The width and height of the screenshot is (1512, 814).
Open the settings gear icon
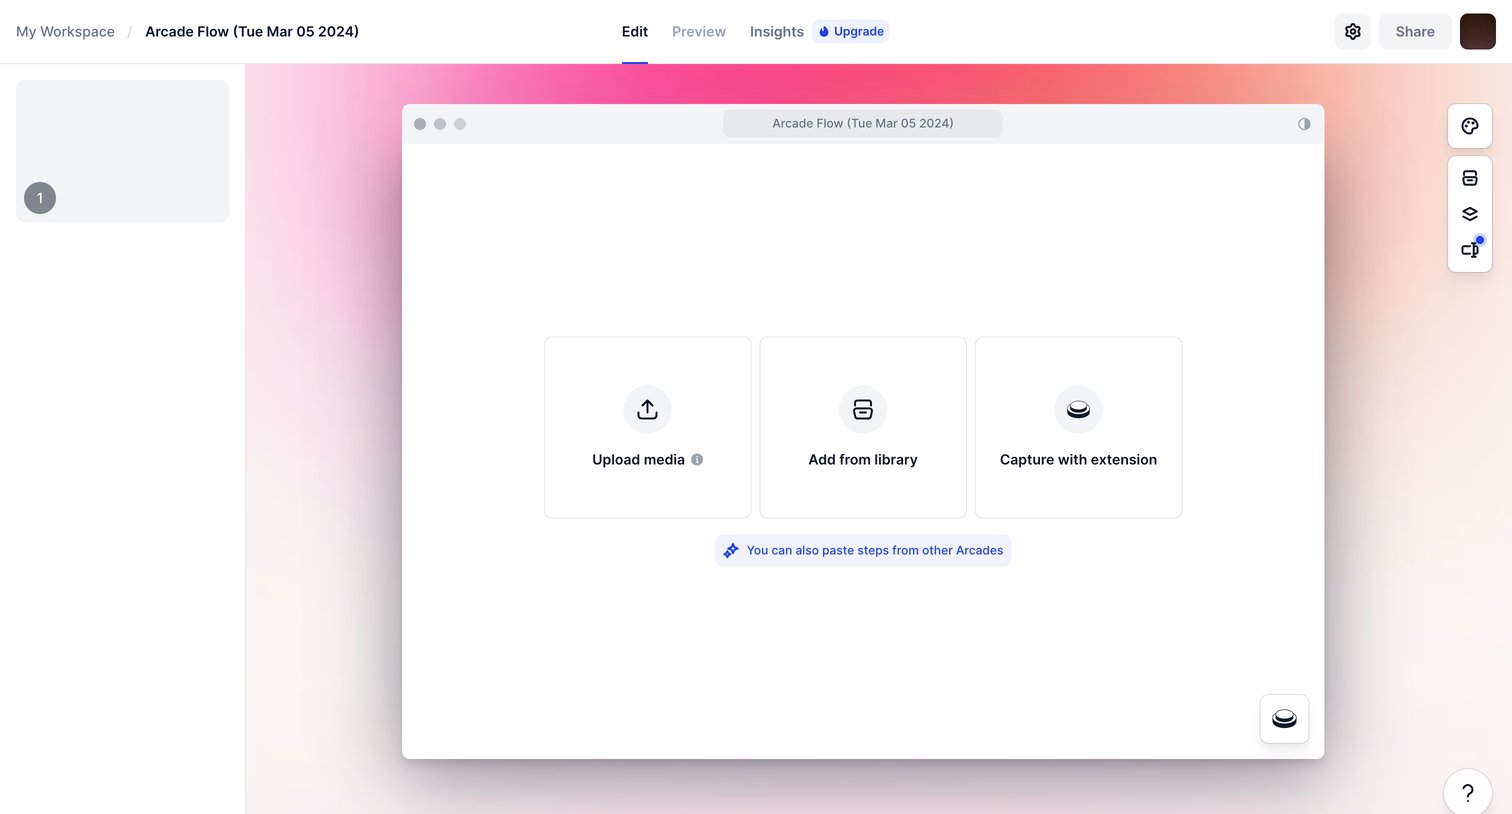(1352, 32)
